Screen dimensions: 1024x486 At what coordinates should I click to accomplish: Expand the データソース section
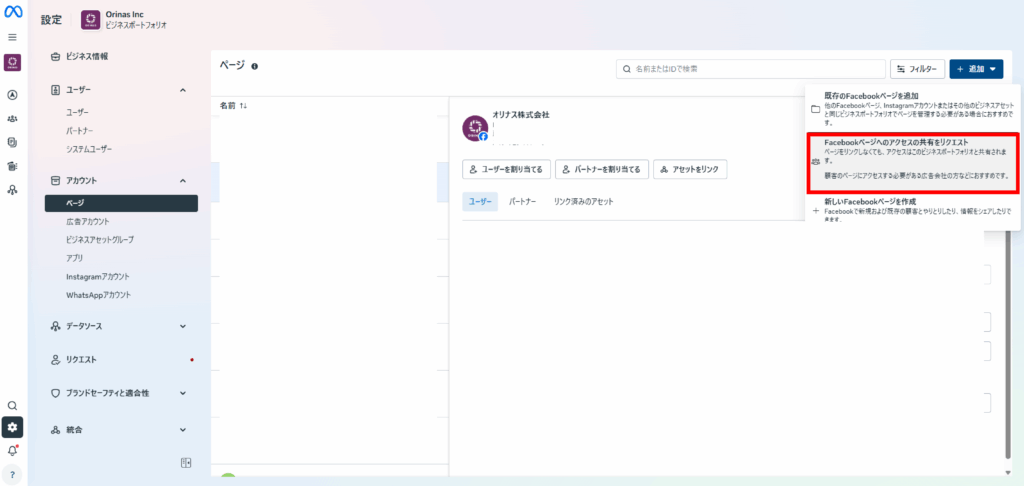click(x=183, y=326)
